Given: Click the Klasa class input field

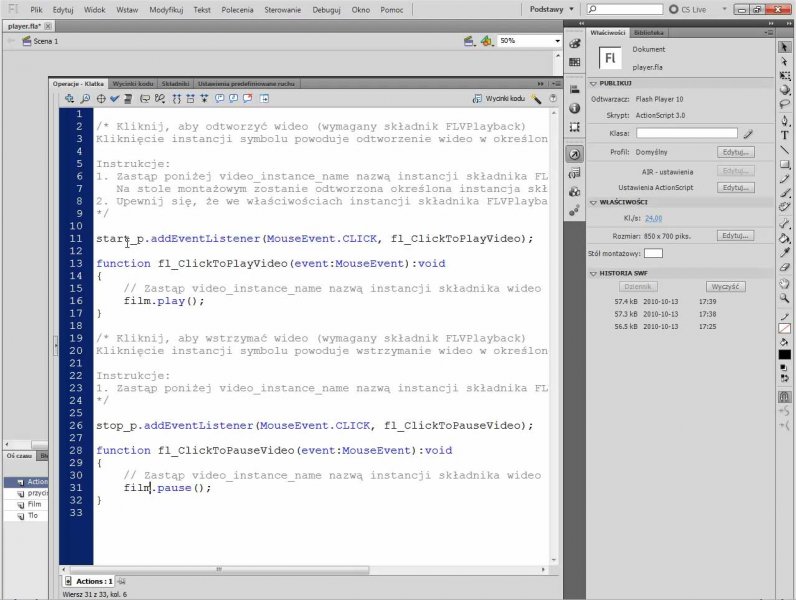Looking at the screenshot, I should [685, 133].
